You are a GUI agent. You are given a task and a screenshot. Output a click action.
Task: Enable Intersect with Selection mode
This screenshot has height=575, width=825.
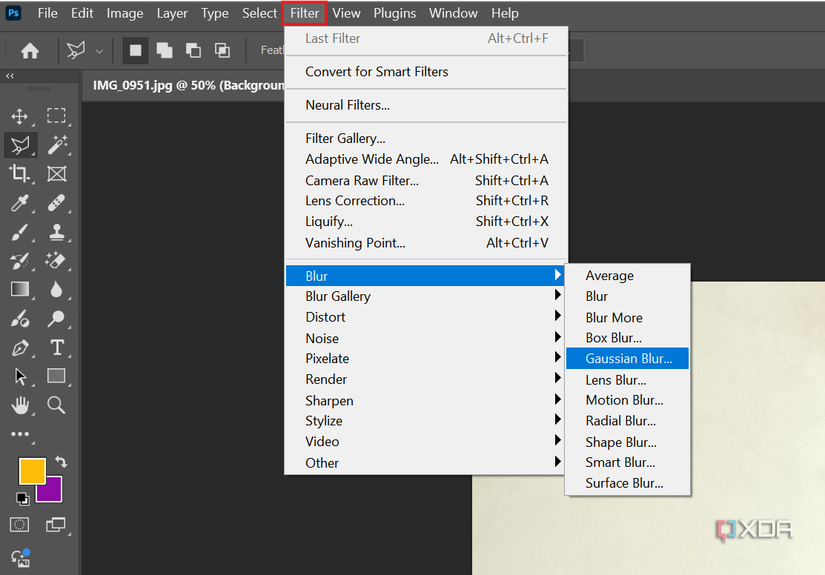(223, 51)
